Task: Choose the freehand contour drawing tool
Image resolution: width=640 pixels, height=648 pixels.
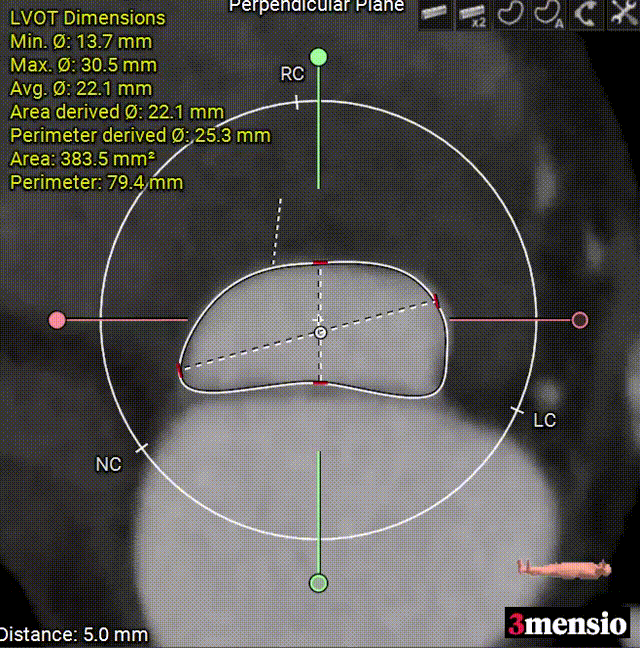Action: 509,12
